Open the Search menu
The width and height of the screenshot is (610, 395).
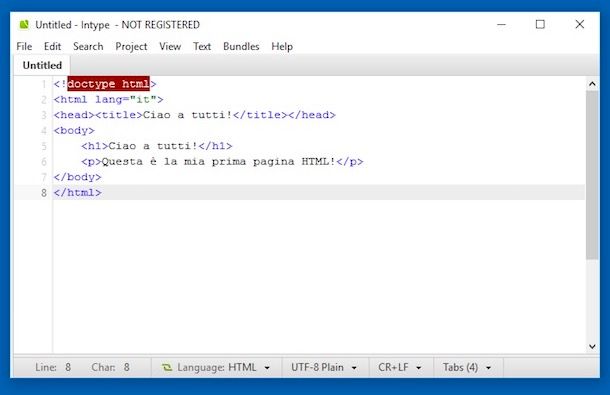pyautogui.click(x=88, y=46)
